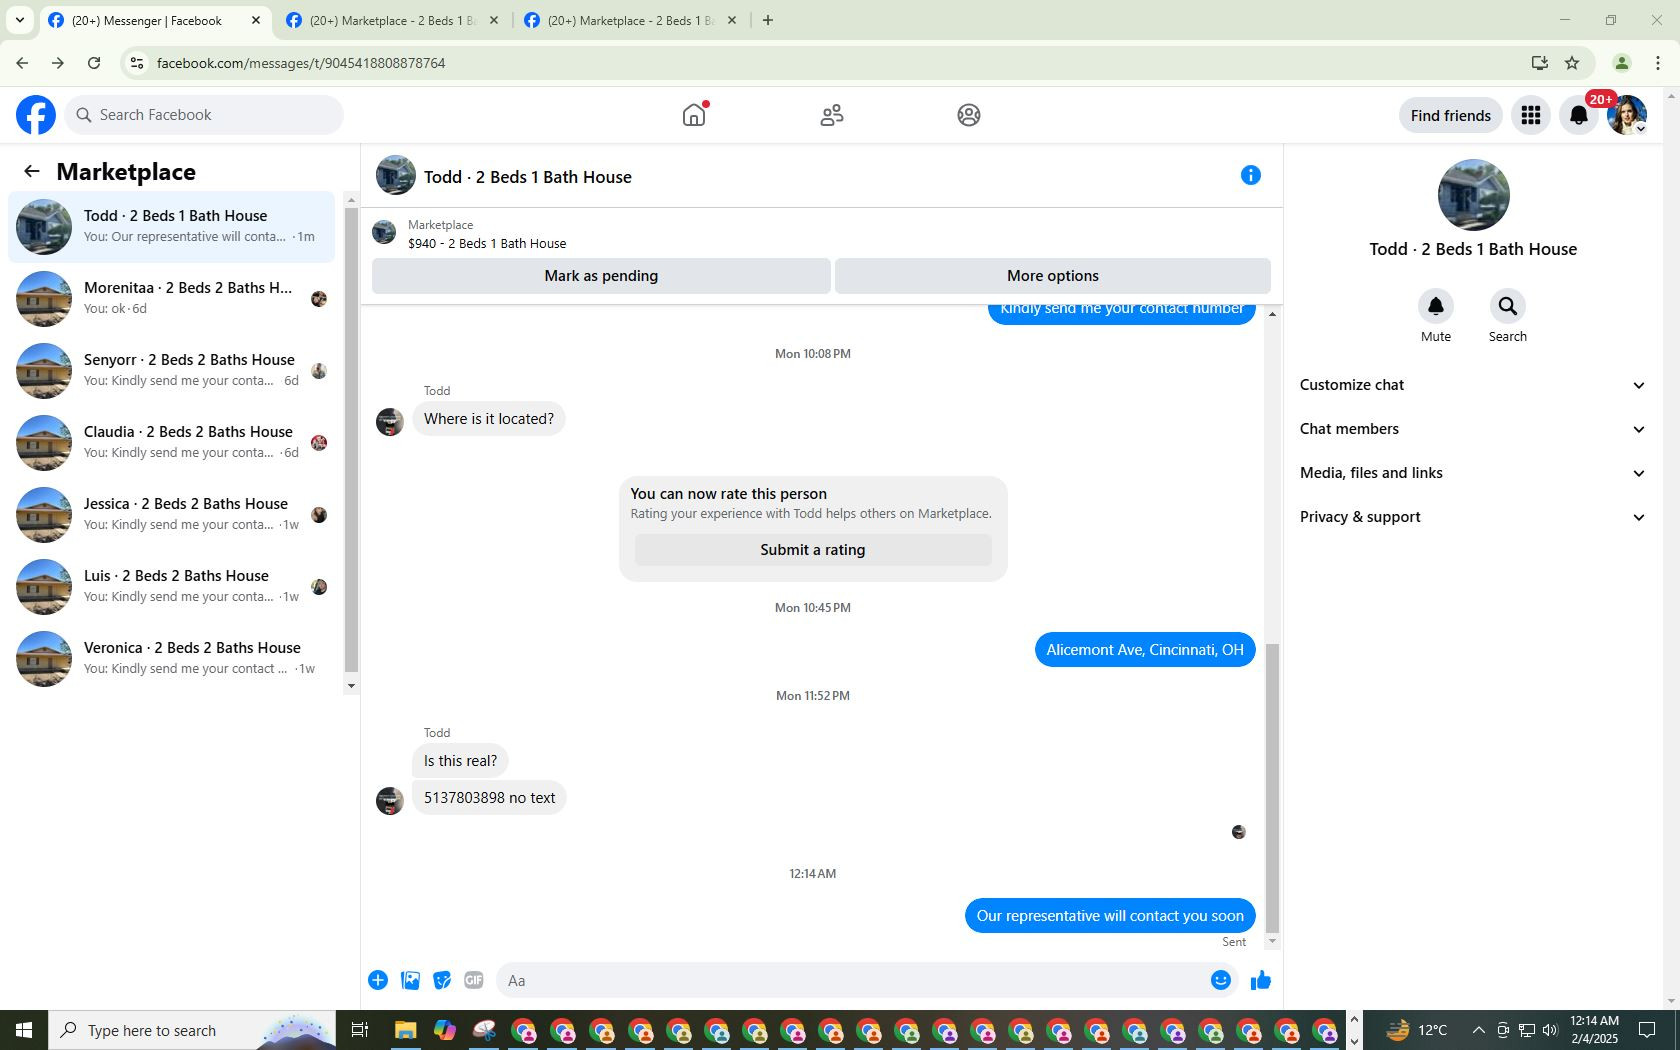The height and width of the screenshot is (1050, 1680).
Task: Open the emoji picker
Action: tap(1221, 980)
